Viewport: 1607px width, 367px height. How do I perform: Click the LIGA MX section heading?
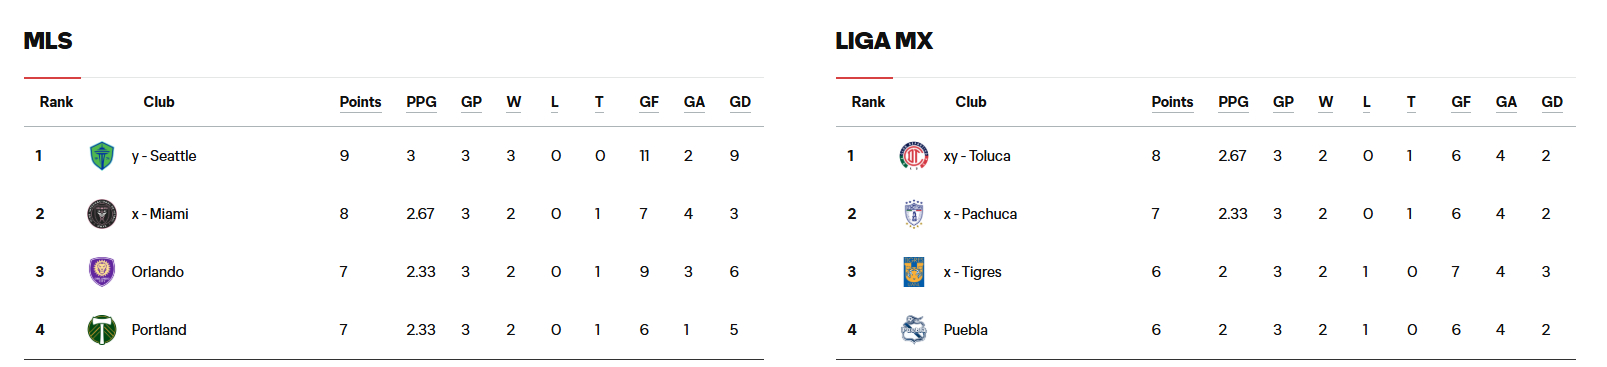884,41
